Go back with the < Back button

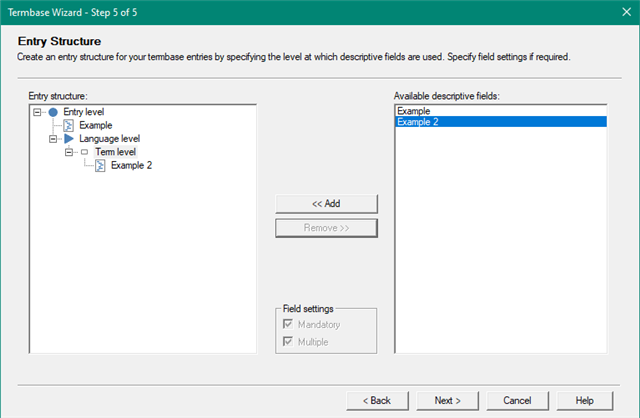coord(376,400)
